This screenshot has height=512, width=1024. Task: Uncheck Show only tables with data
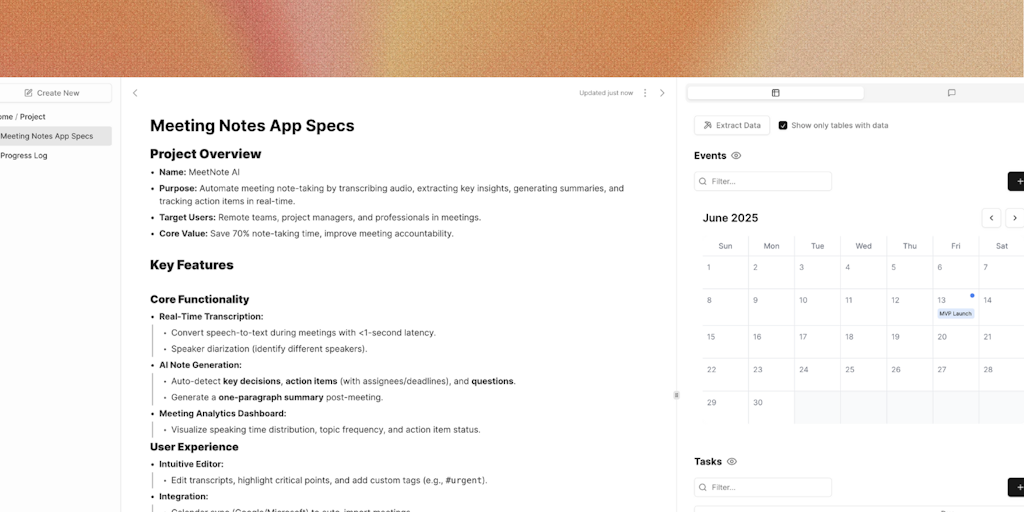coord(783,125)
